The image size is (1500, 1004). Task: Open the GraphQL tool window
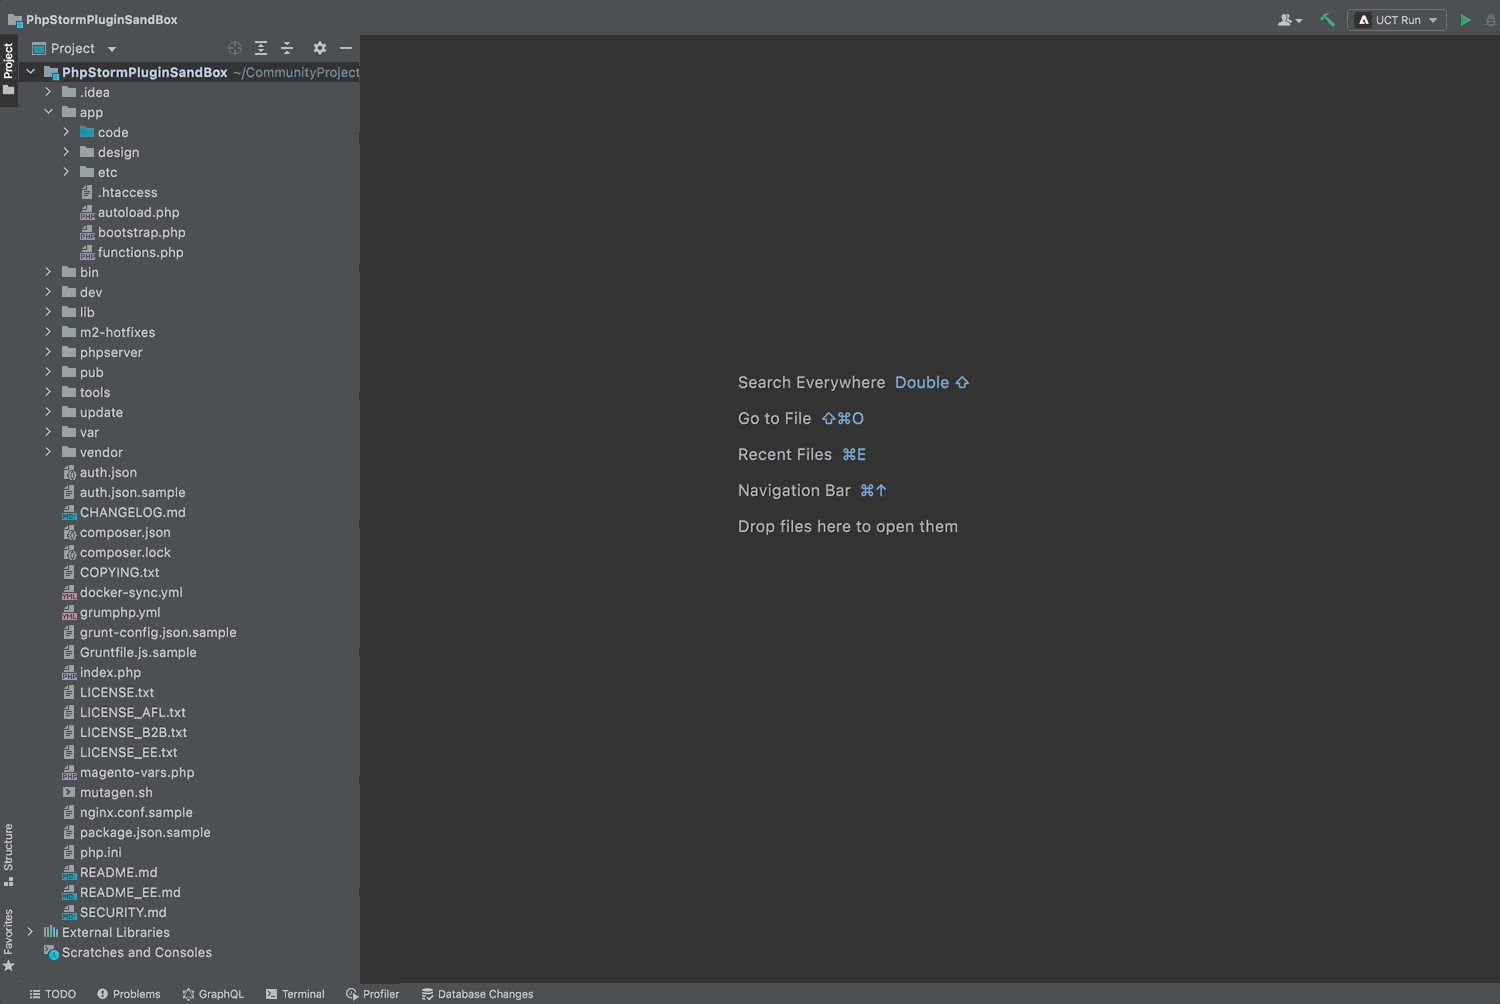213,994
